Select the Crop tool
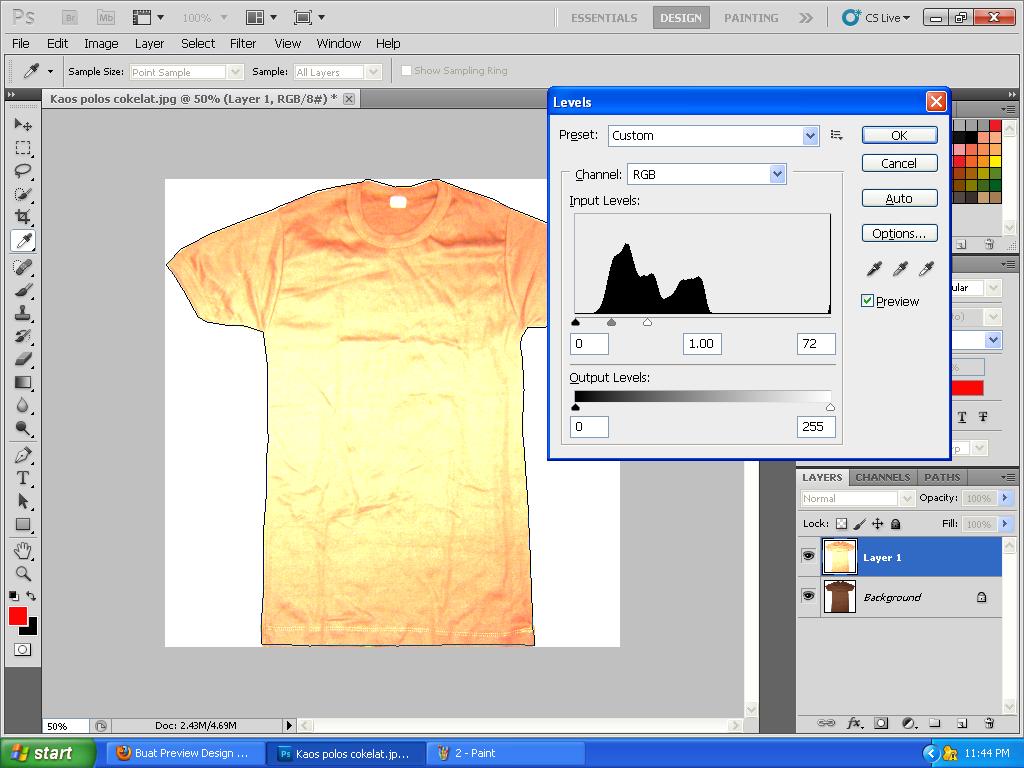The height and width of the screenshot is (768, 1024). 23,217
